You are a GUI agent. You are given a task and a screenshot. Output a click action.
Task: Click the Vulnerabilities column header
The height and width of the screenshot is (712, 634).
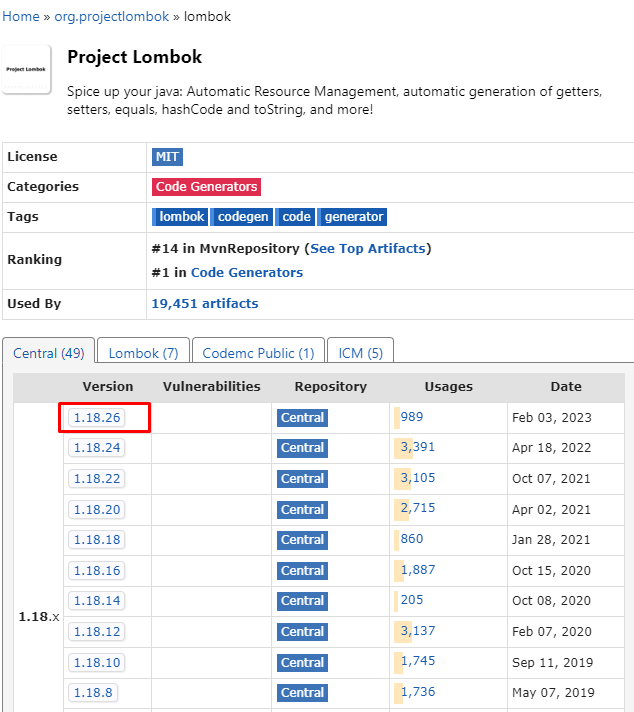[x=212, y=386]
